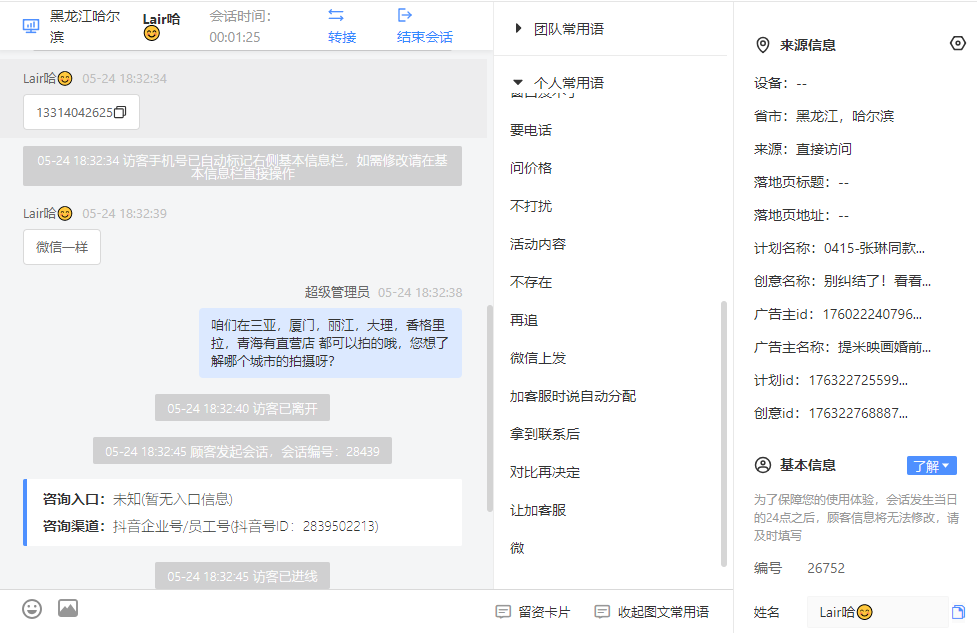
Task: Click the 超级管理员 reply about 三亚 厦门 丽江
Action: [x=330, y=343]
